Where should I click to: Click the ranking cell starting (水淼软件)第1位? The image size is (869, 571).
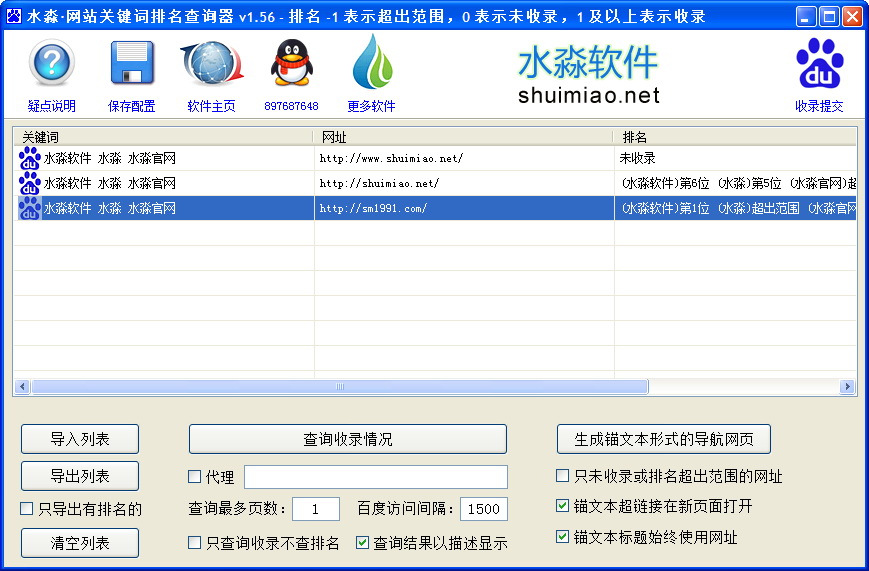pos(735,208)
